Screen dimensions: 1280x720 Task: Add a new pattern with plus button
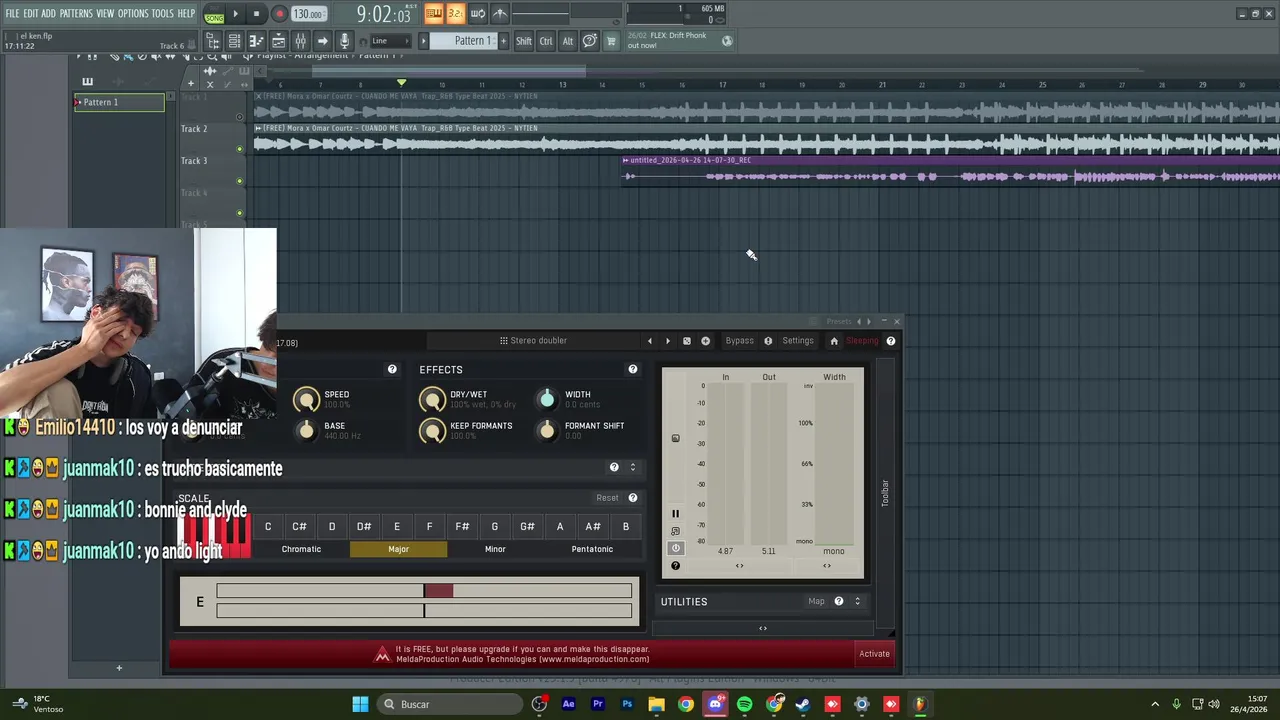pyautogui.click(x=503, y=41)
